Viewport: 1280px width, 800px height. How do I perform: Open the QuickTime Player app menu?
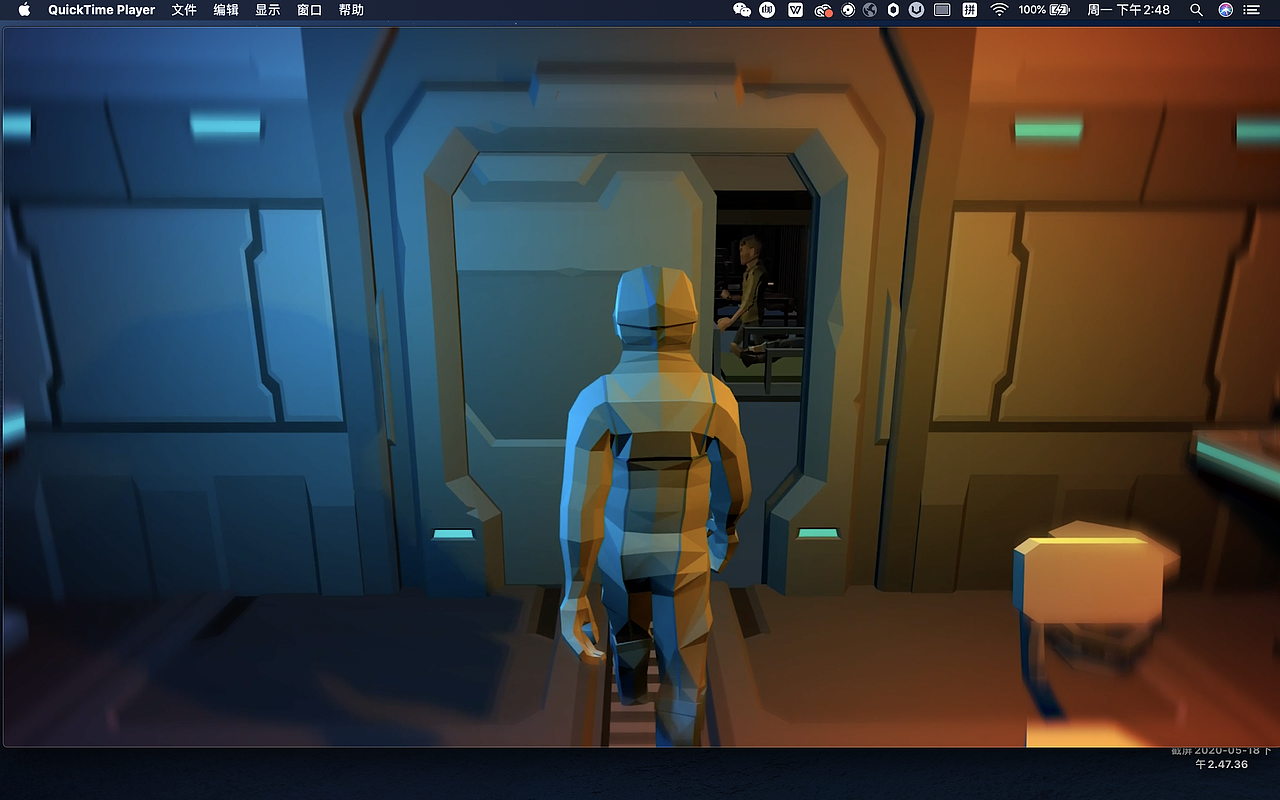coord(102,10)
